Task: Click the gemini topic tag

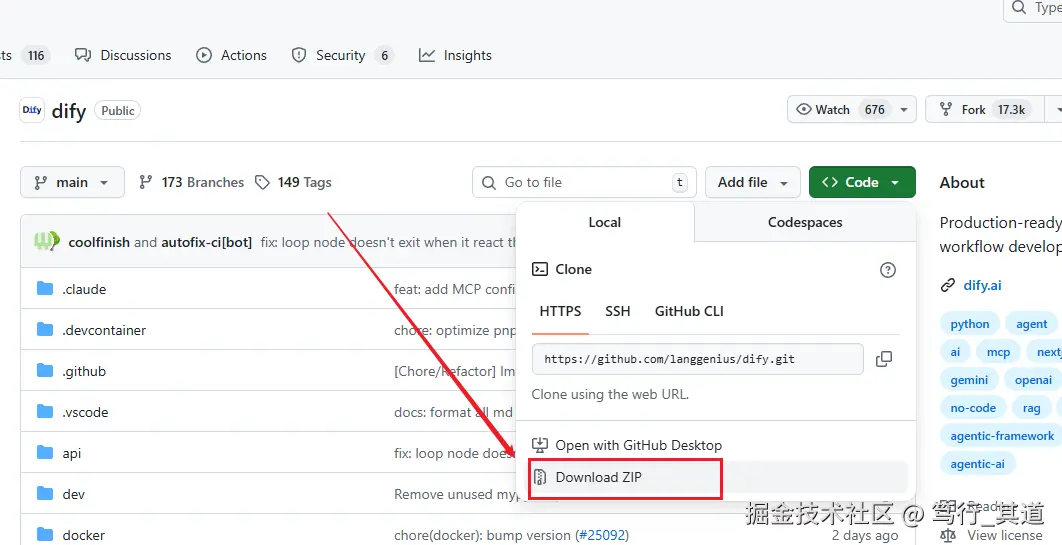Action: 969,380
